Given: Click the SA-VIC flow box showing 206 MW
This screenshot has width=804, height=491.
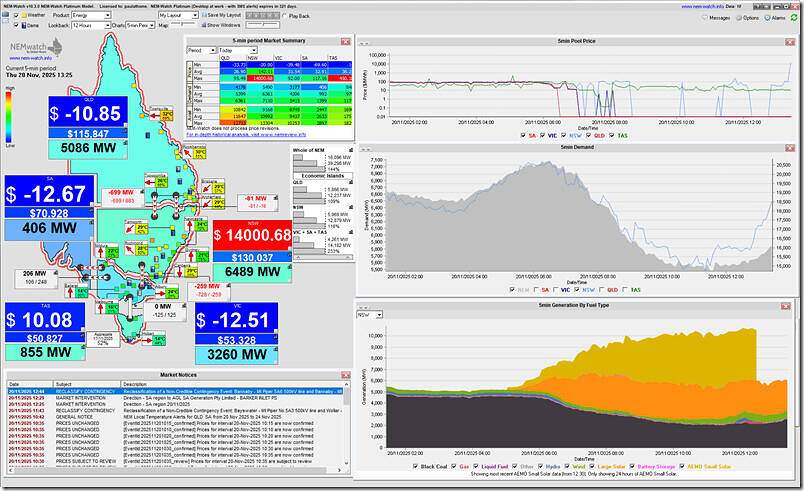Looking at the screenshot, I should pos(35,277).
